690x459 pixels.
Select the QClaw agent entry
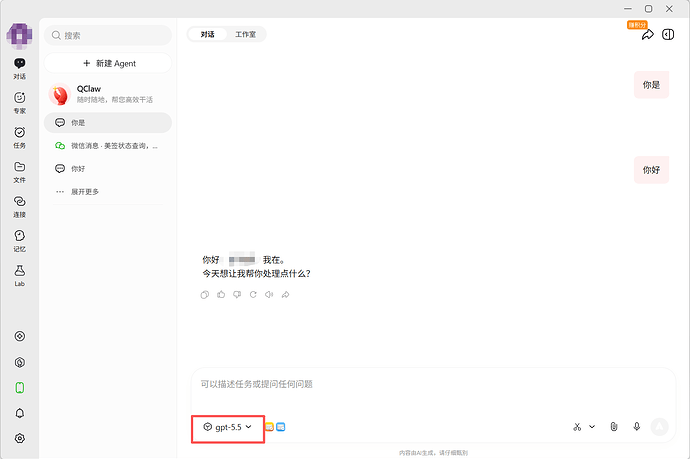108,94
